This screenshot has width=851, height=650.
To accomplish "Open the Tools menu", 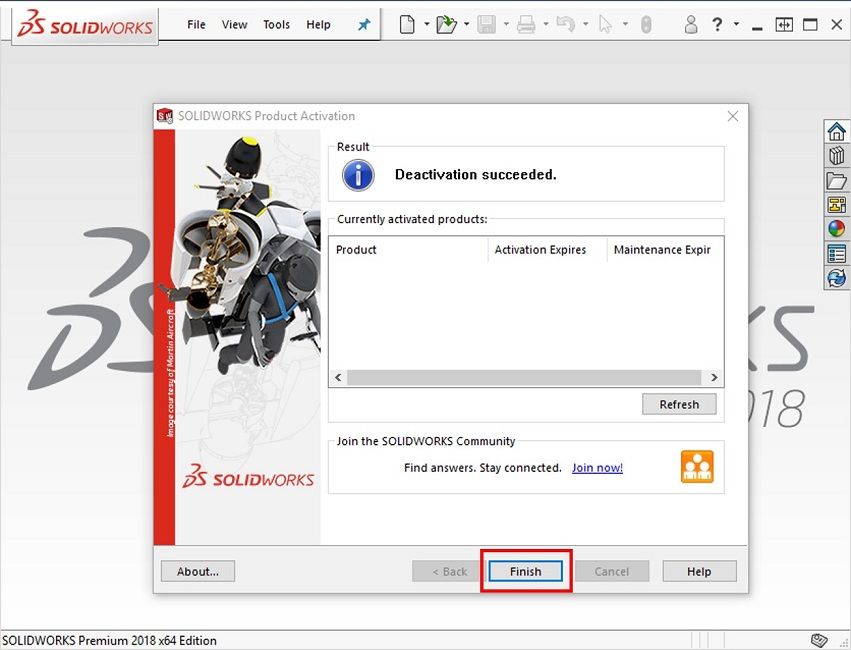I will pyautogui.click(x=277, y=25).
